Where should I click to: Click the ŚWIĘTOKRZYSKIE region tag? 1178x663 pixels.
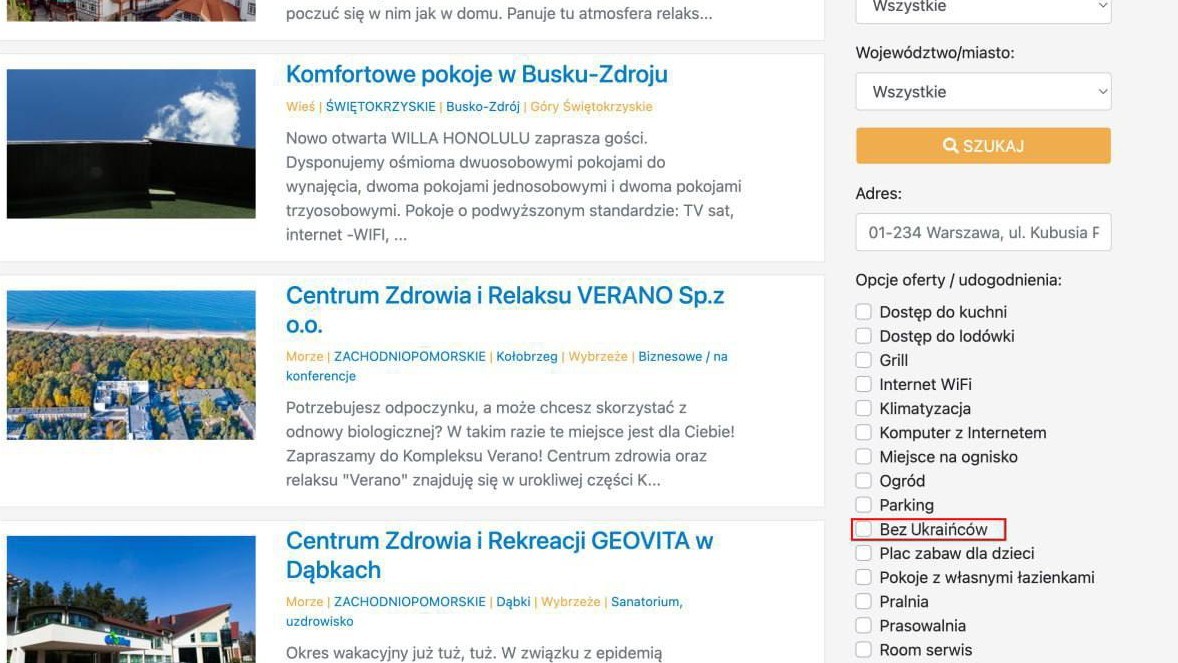[380, 107]
